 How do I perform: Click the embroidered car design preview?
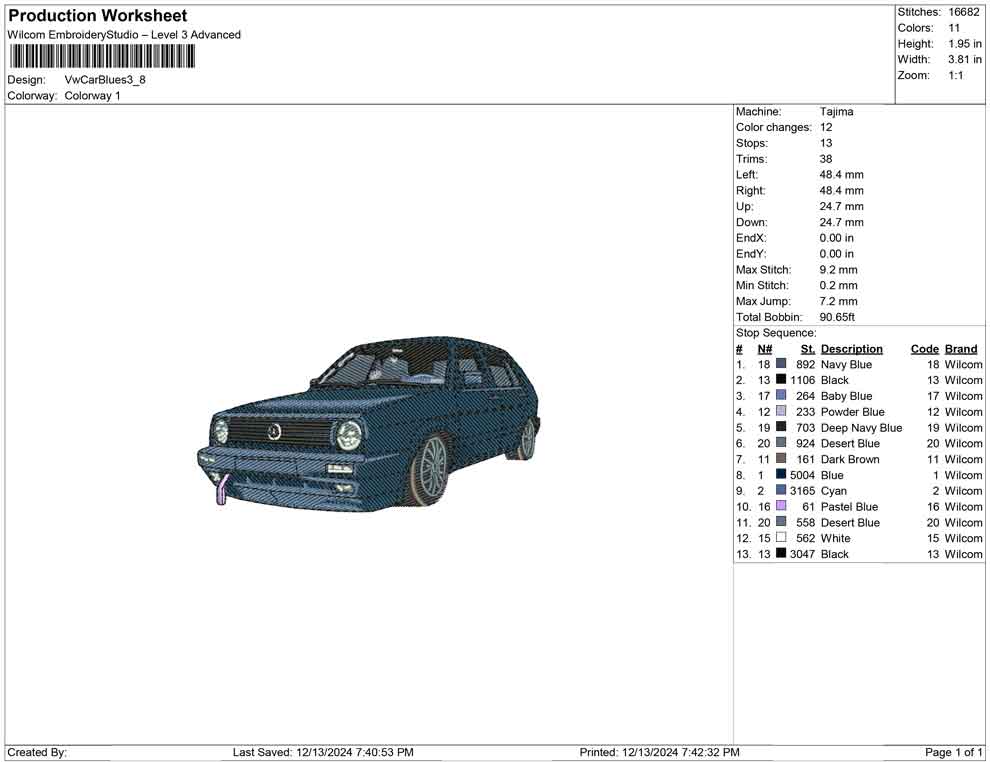coord(370,422)
